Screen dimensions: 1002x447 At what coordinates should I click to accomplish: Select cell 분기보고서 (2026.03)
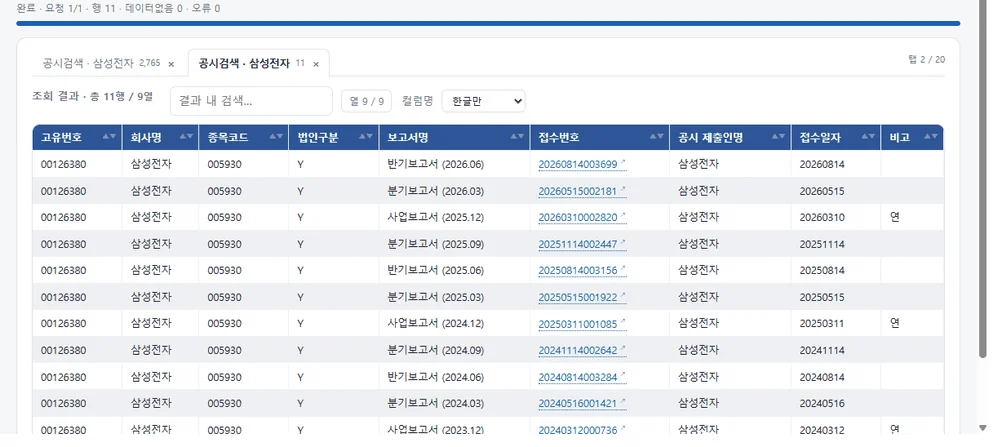click(x=454, y=191)
